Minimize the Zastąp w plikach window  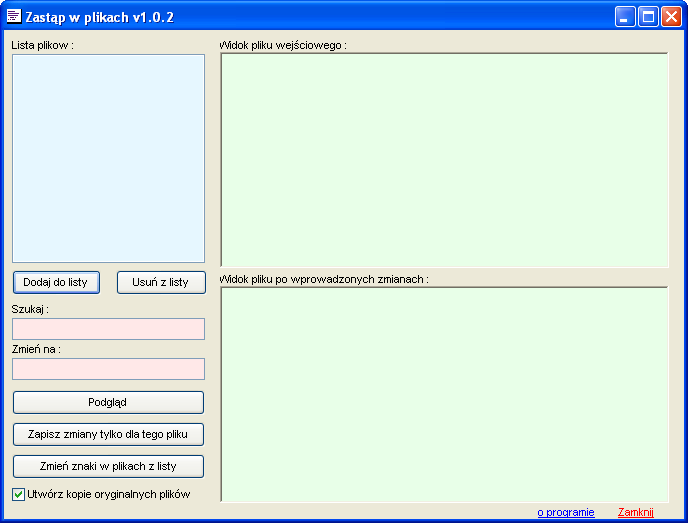tap(625, 16)
